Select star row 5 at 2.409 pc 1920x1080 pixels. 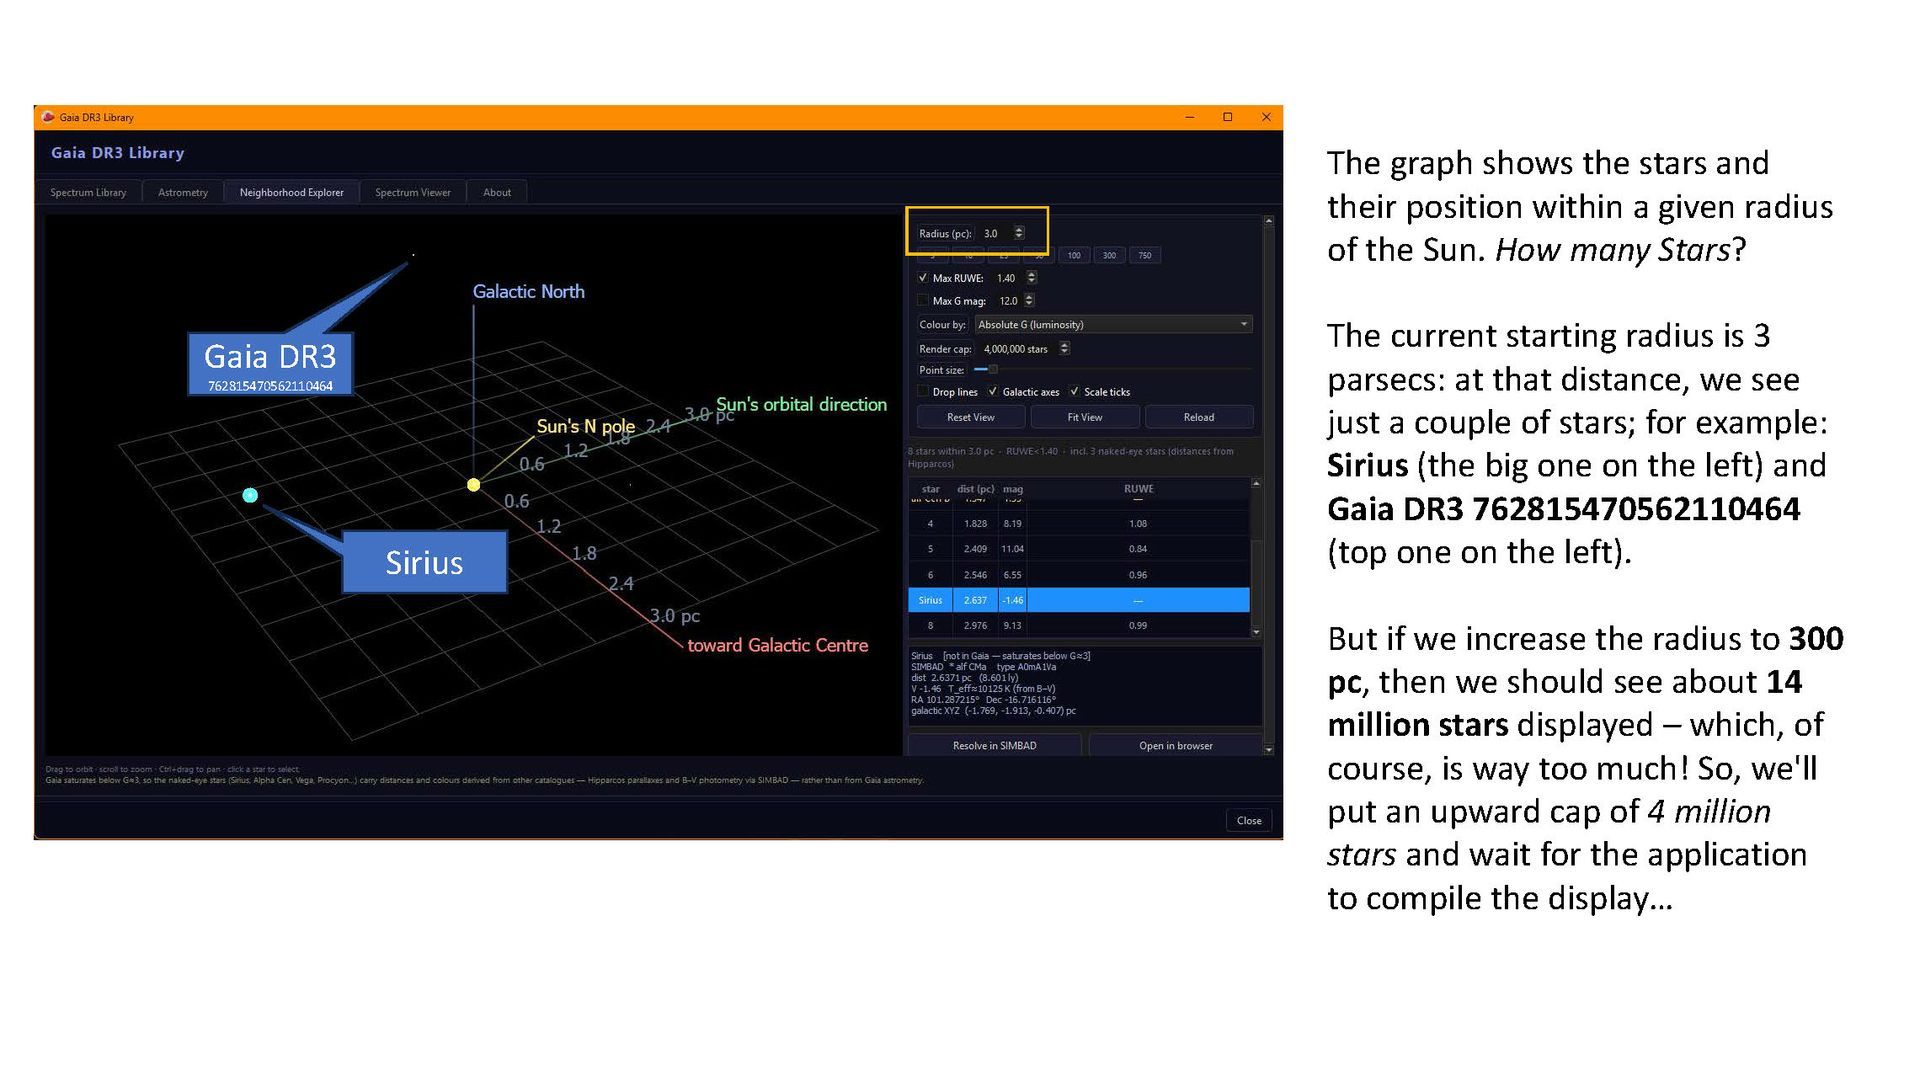(x=1079, y=549)
